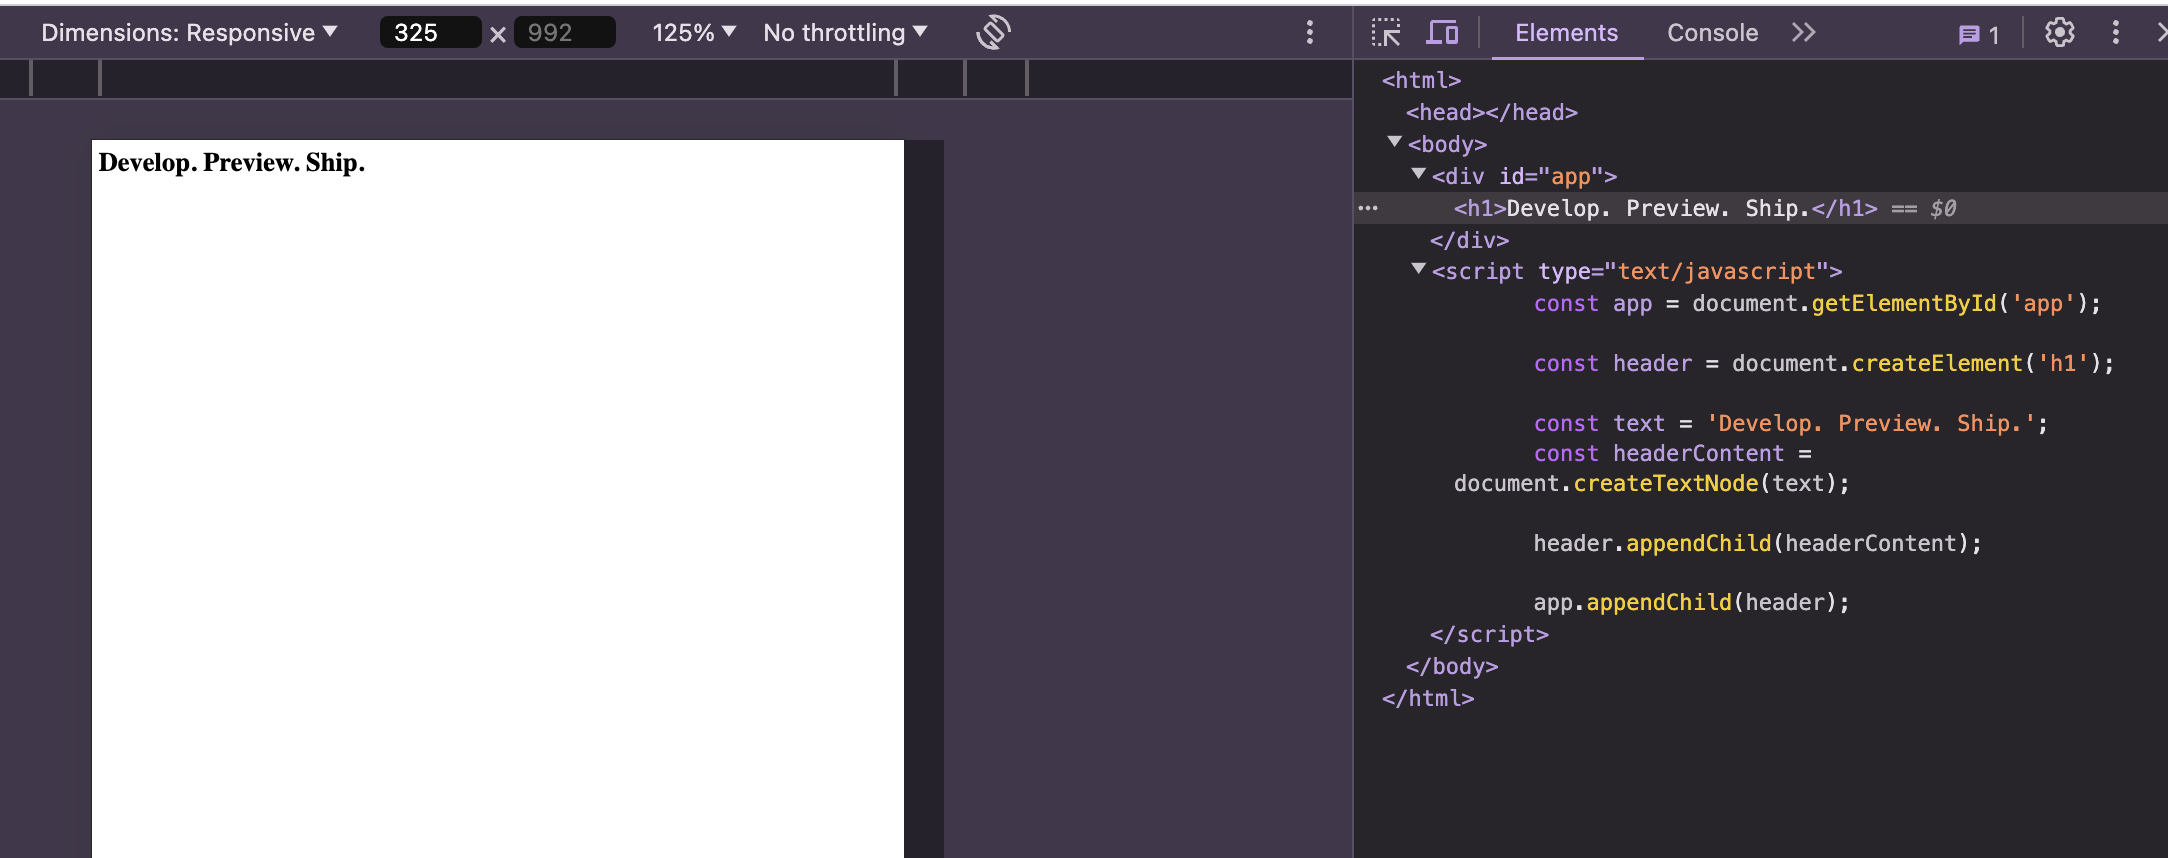Collapse the body element node
The height and width of the screenshot is (858, 2168).
point(1395,143)
